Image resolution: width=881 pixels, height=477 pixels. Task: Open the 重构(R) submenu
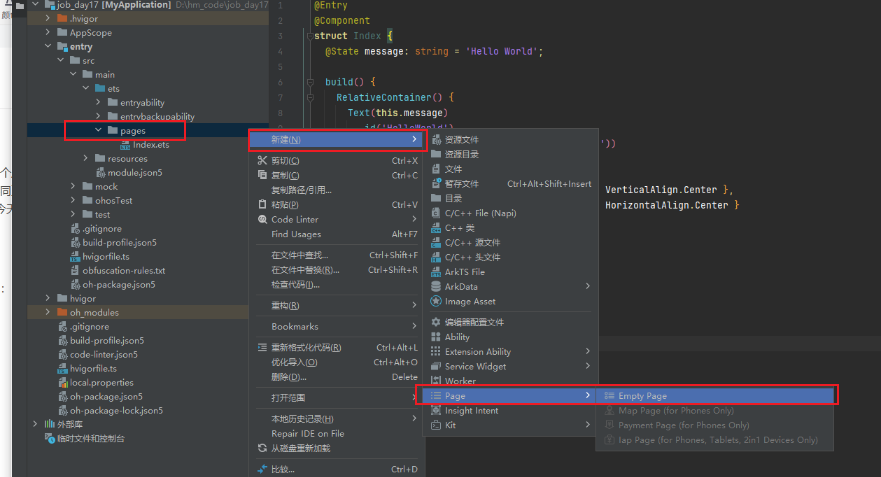tap(337, 306)
